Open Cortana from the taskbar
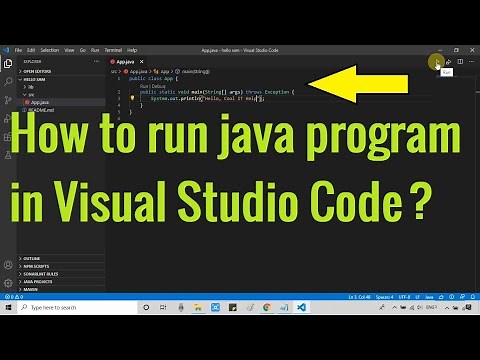 point(146,307)
